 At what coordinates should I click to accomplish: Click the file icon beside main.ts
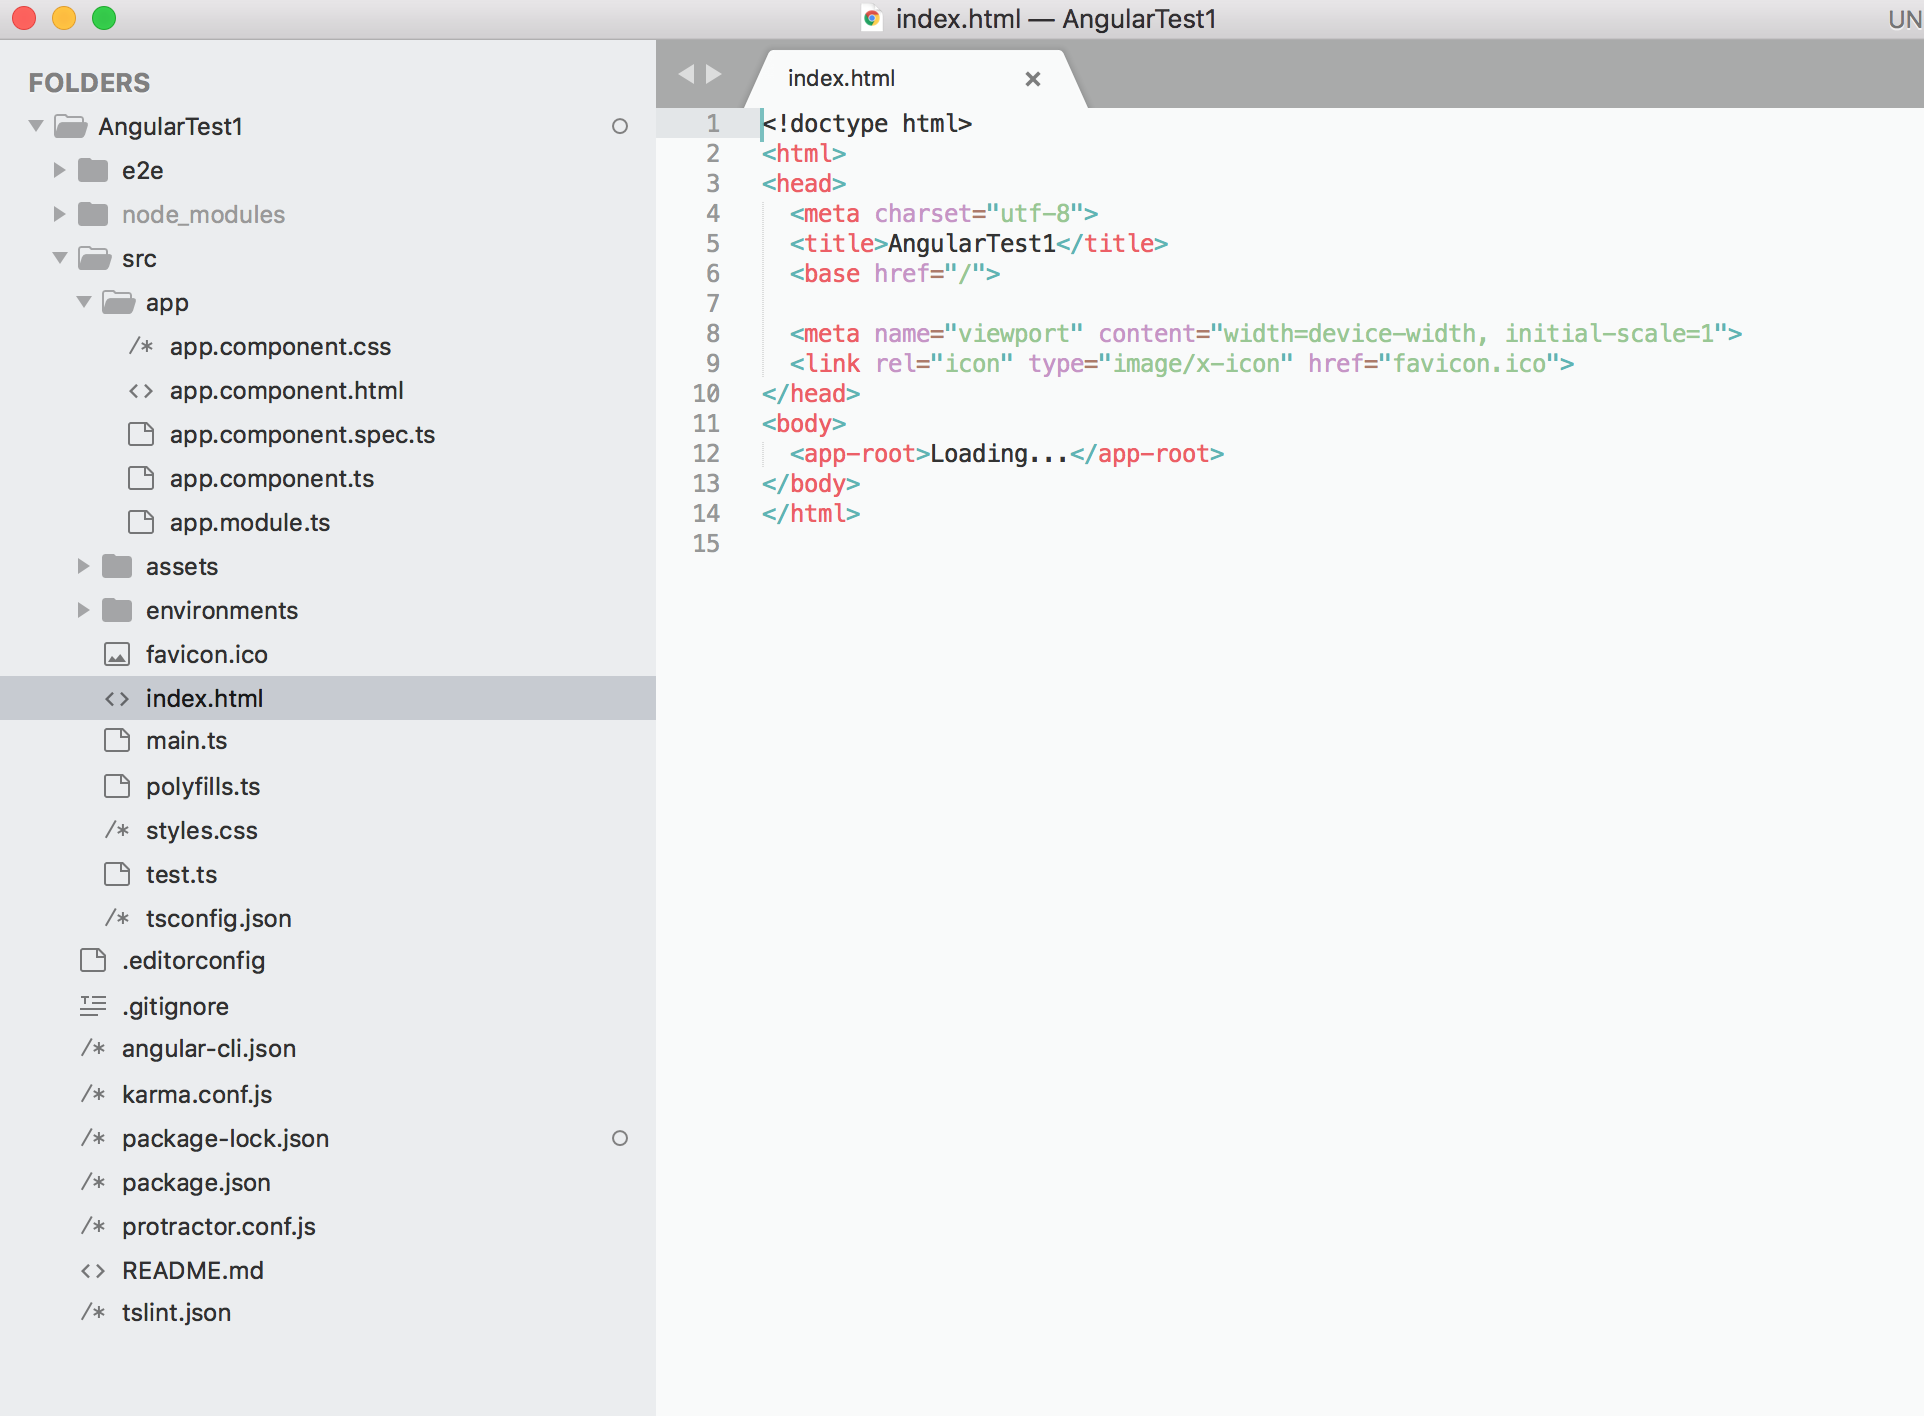[x=117, y=741]
